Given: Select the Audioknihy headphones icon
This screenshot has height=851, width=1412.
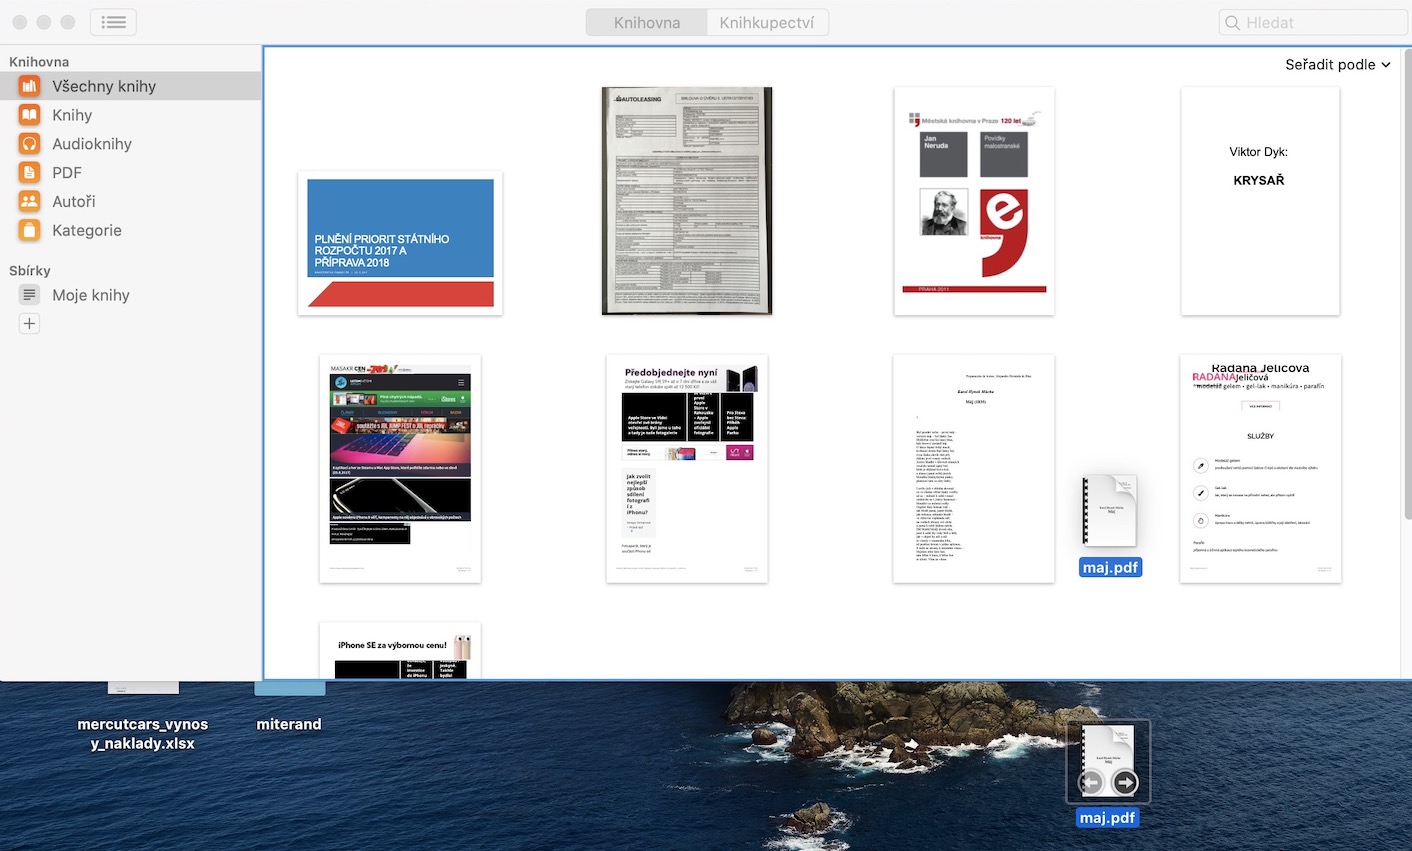Looking at the screenshot, I should pyautogui.click(x=30, y=144).
